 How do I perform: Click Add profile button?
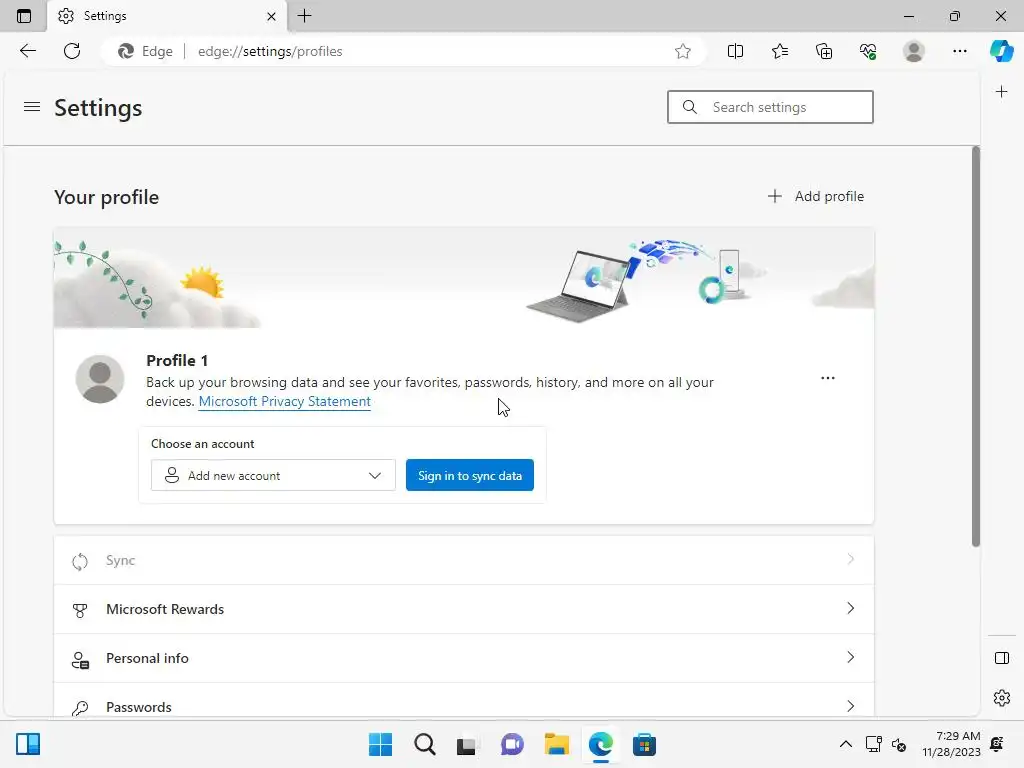tap(816, 197)
